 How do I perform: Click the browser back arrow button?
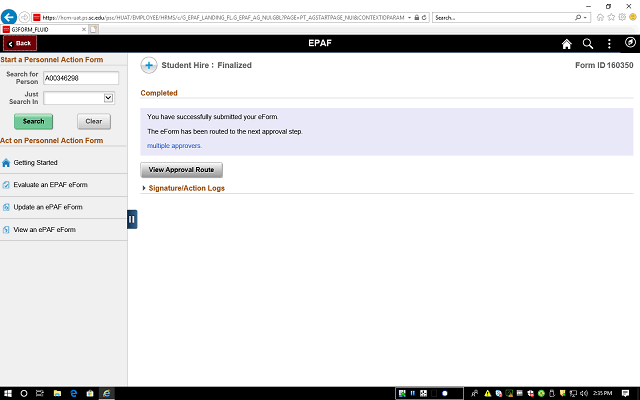pos(9,17)
